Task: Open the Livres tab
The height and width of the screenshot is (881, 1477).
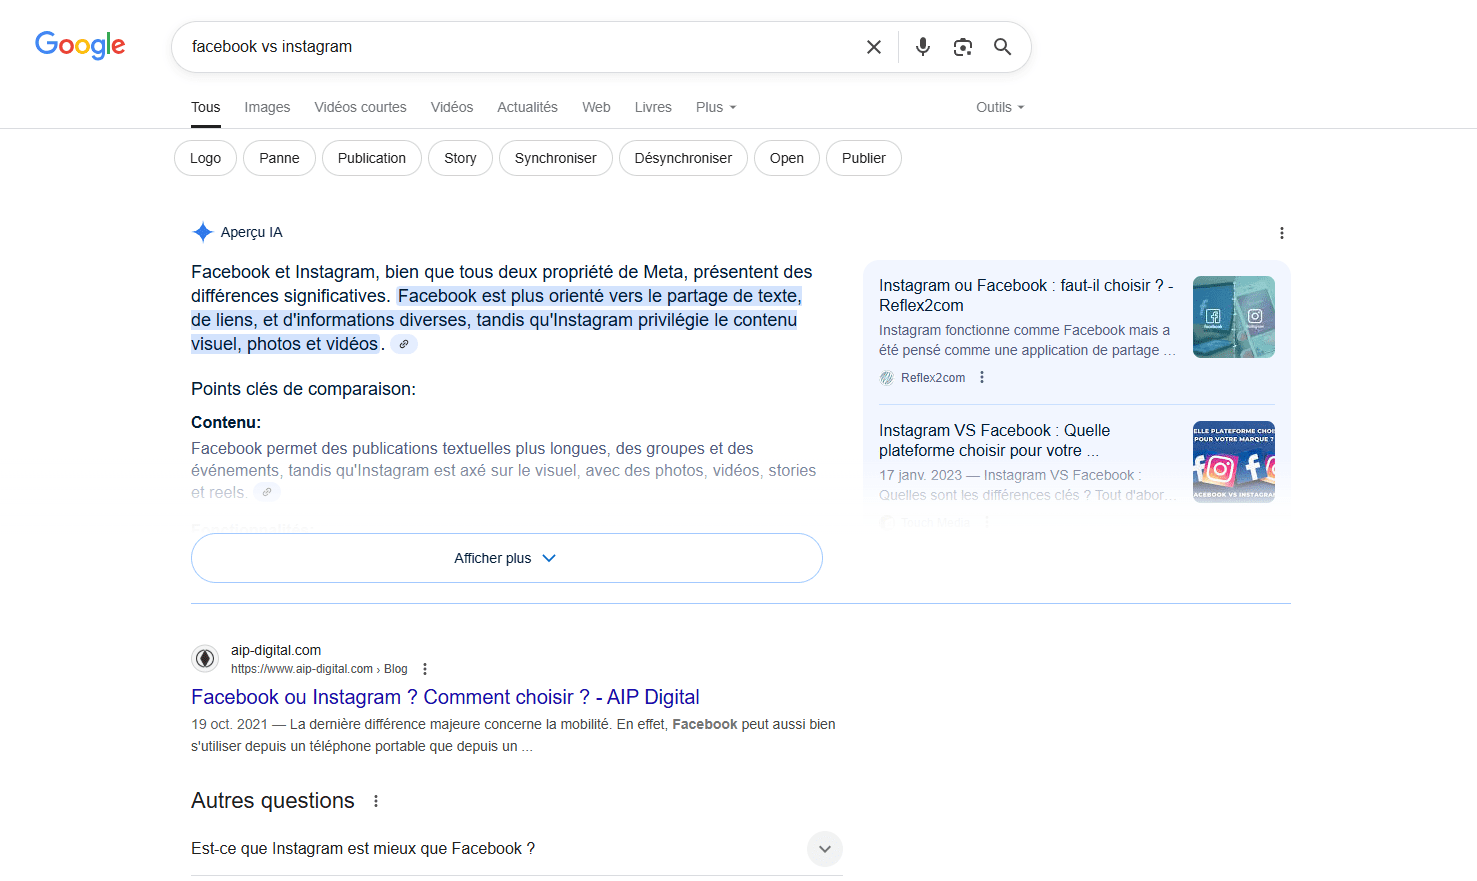Action: click(653, 107)
